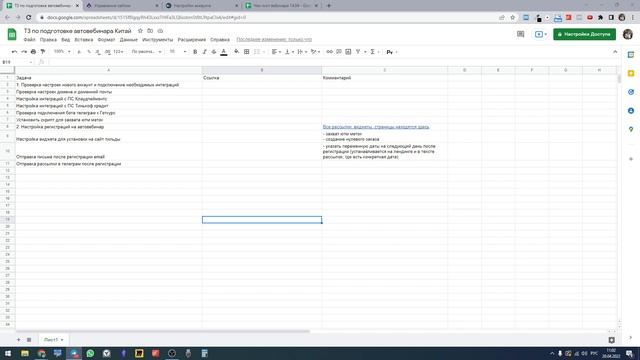Open Contacts in side panel
This screenshot has height=360, width=640.
(631, 111)
